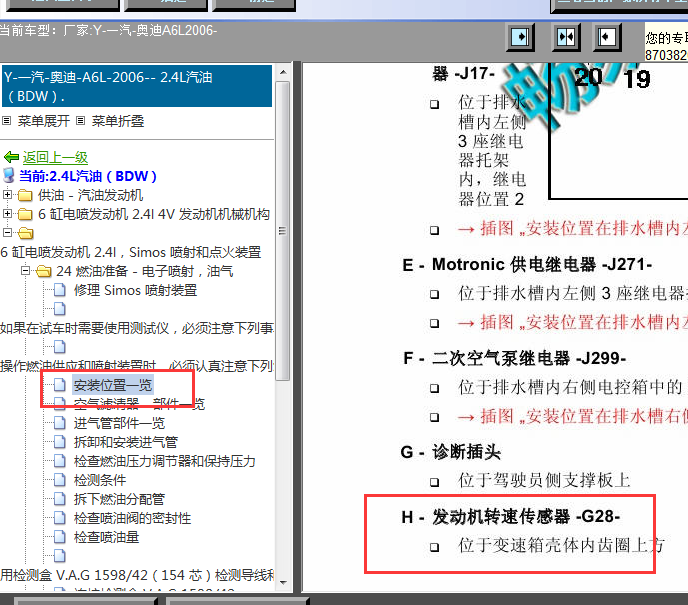Image resolution: width=688 pixels, height=605 pixels.
Task: Follow red 插图 link under Motronic -J271-
Action: click(x=572, y=322)
